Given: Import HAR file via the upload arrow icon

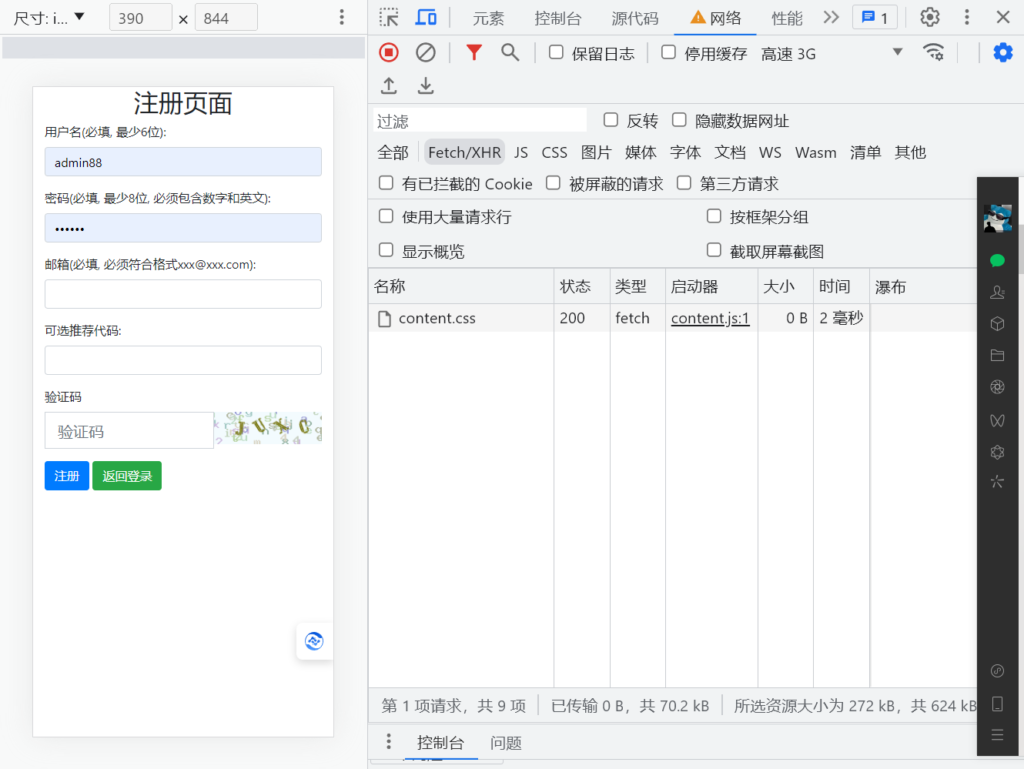Looking at the screenshot, I should point(389,86).
